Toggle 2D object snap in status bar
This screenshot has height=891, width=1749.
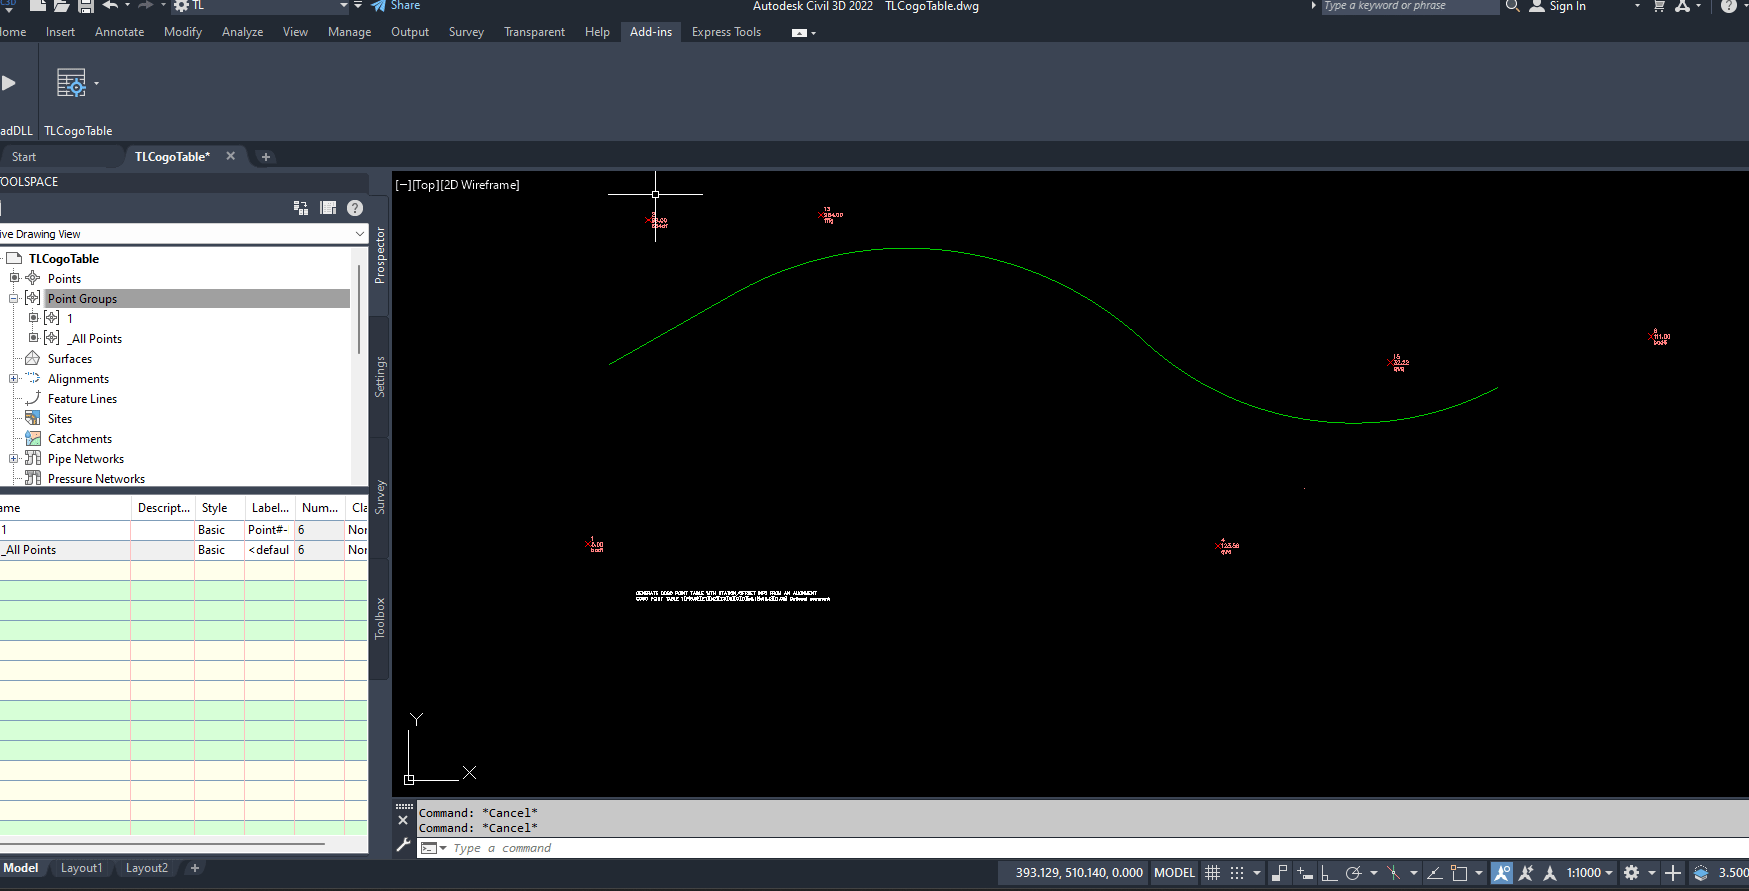pos(1459,873)
